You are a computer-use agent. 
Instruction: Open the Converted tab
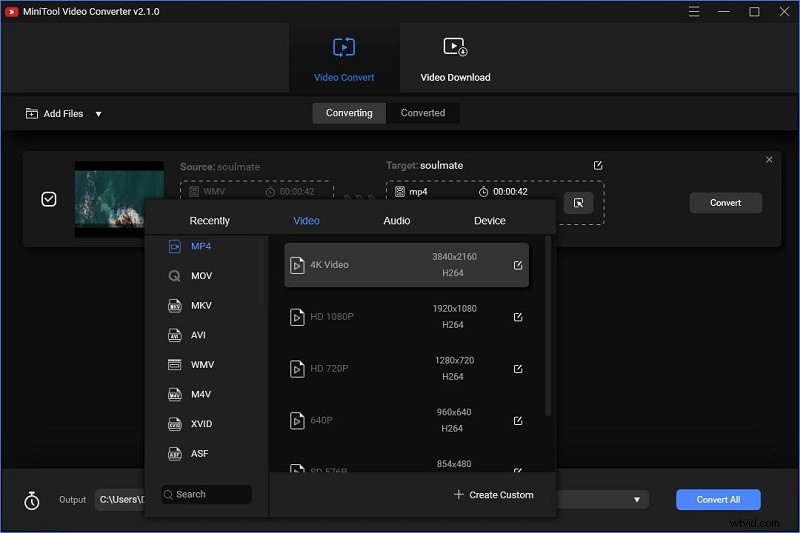coord(422,113)
